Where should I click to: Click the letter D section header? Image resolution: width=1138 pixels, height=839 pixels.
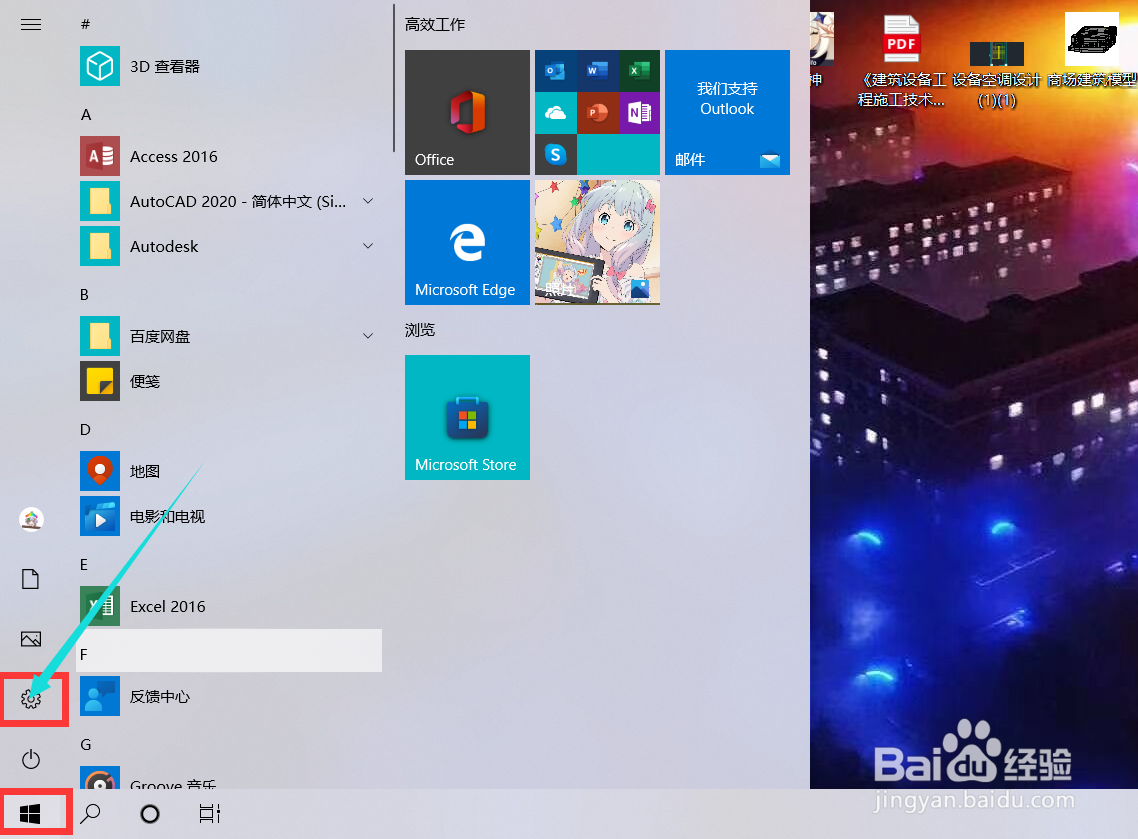click(85, 430)
